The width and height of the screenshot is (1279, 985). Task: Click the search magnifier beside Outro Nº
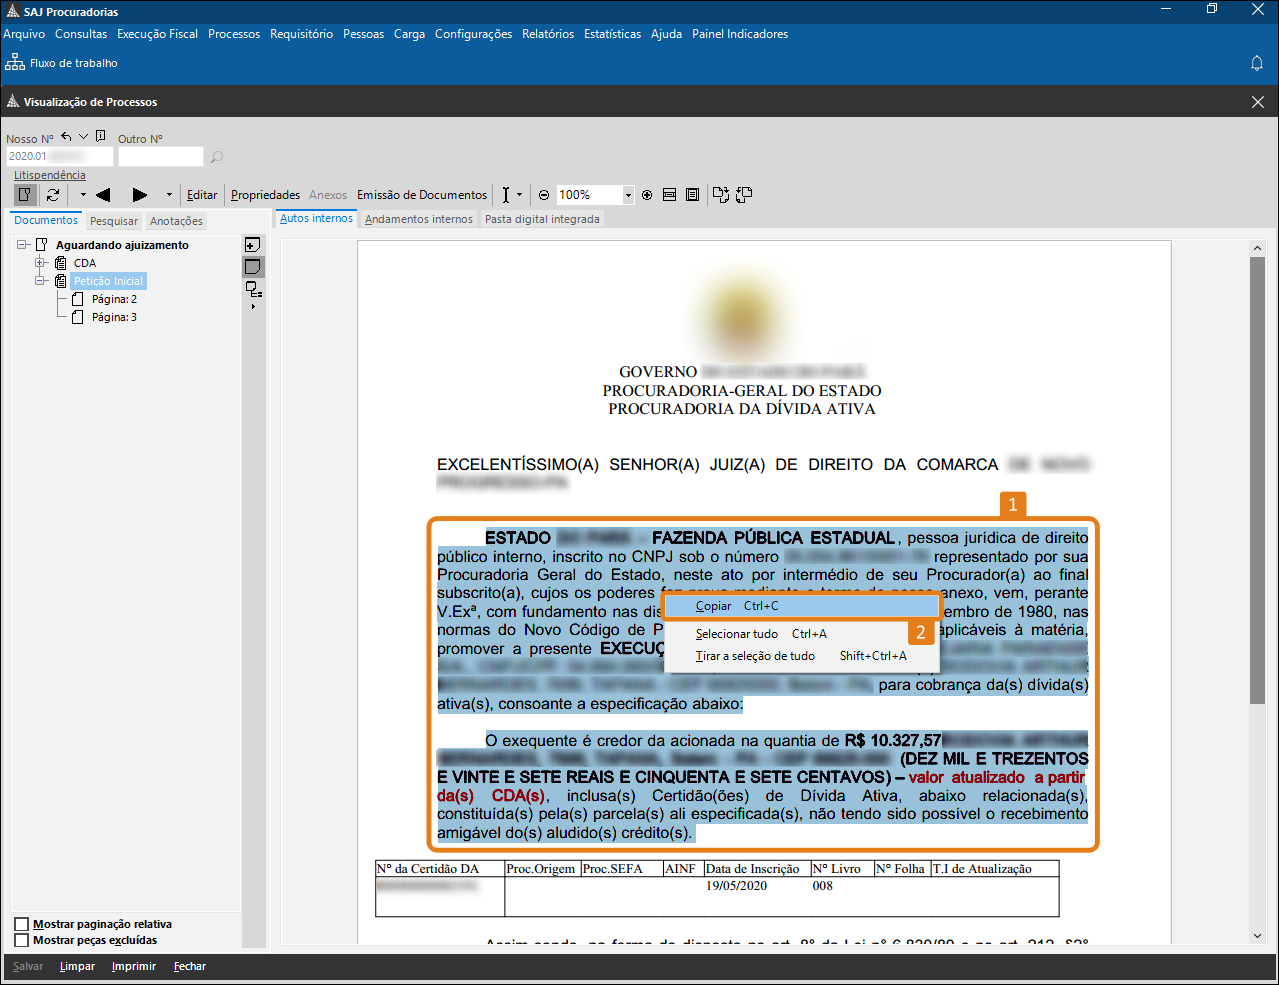coord(217,157)
